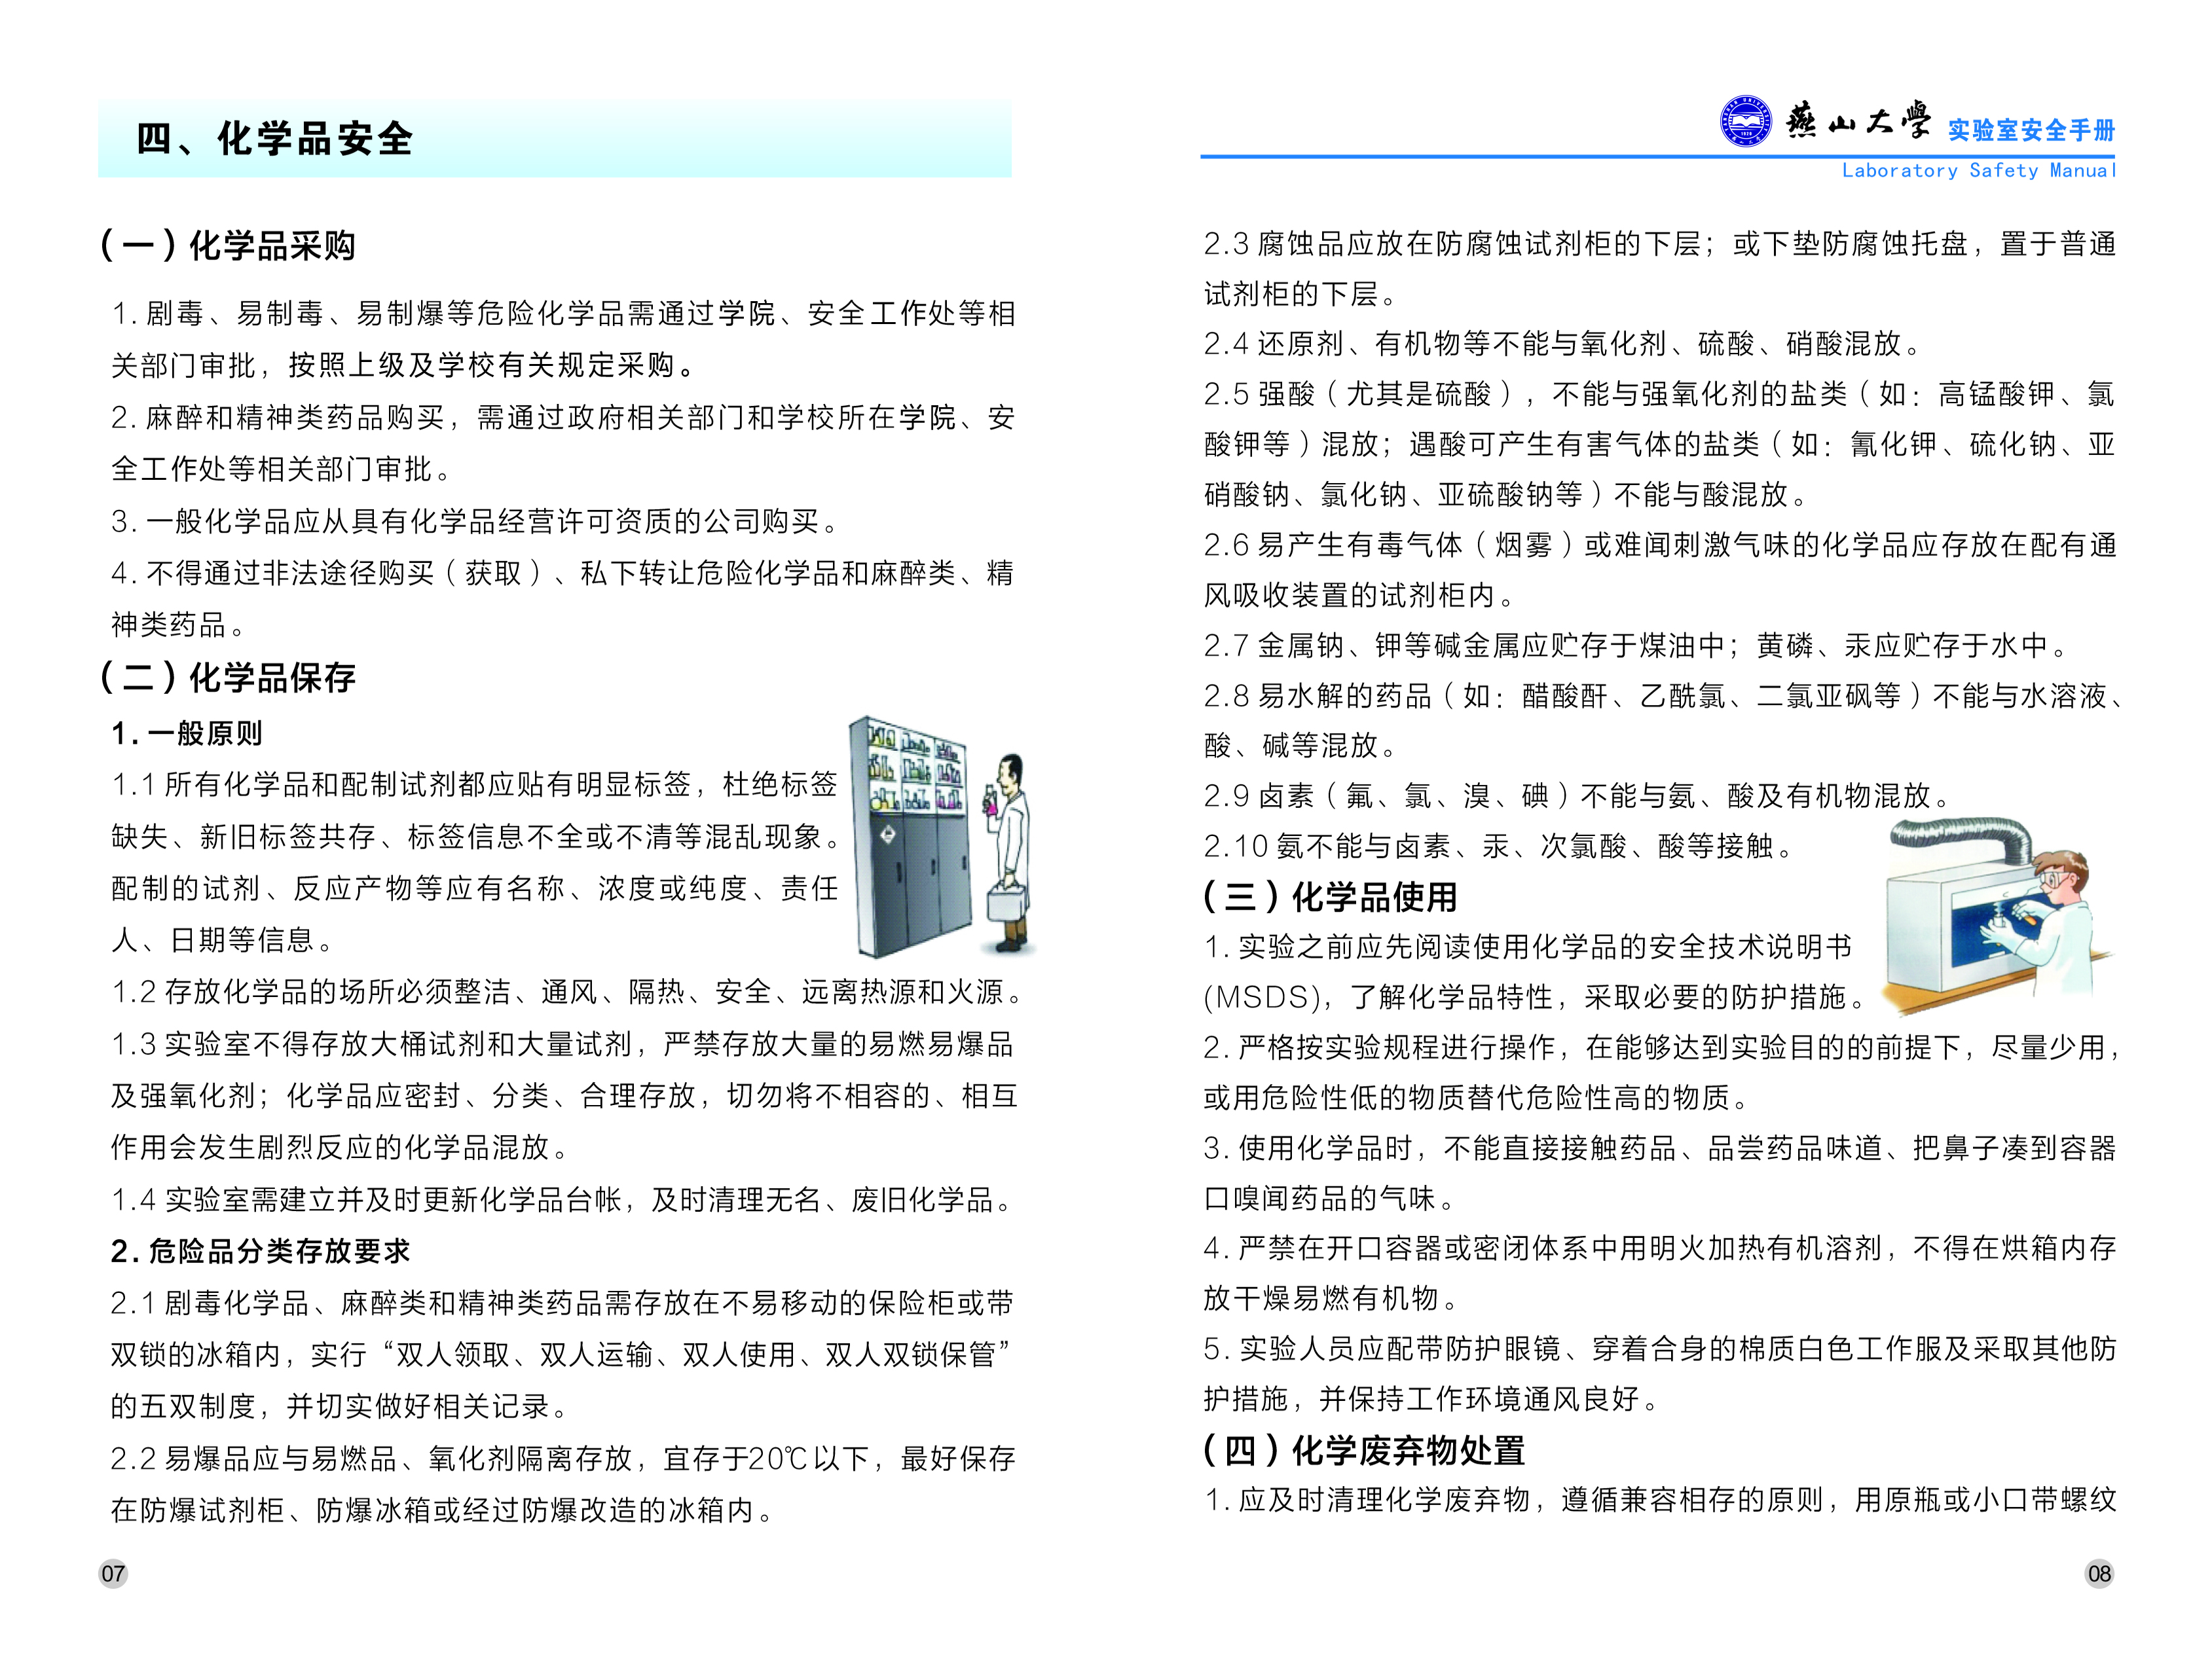Select heading （三）化学品使用
Screen dimensions: 2212x1670
coord(1330,896)
